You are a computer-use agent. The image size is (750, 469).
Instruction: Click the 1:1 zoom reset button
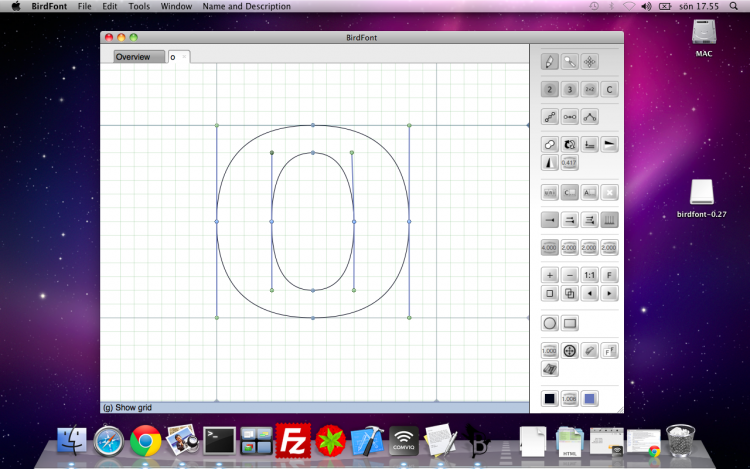pyautogui.click(x=590, y=275)
